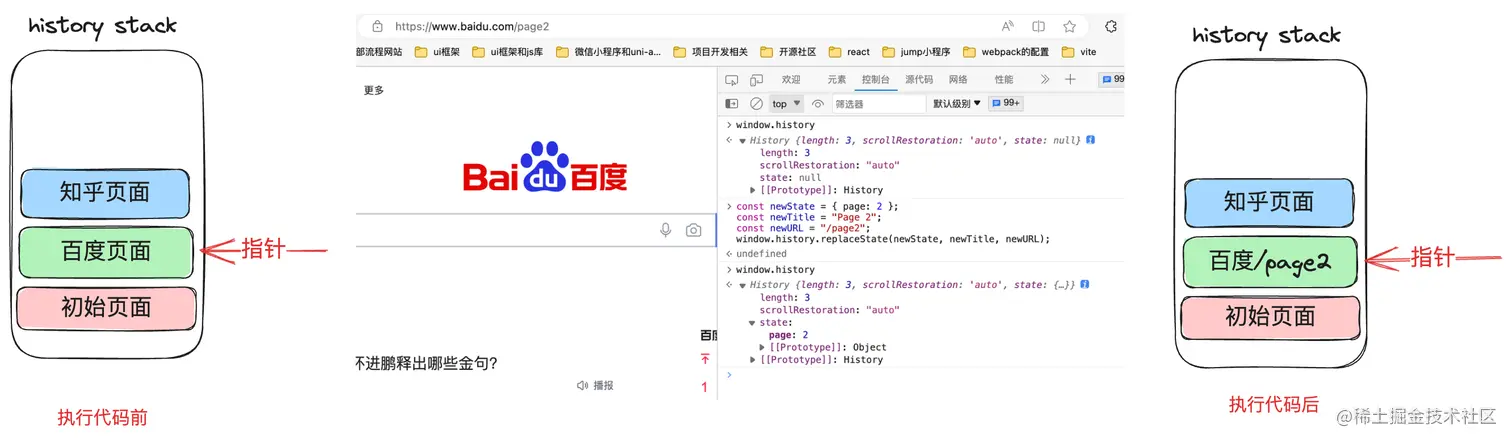Viewport: 1512px width, 442px height.
Task: Open the jump小程序 bookmark folder
Action: coord(917,52)
